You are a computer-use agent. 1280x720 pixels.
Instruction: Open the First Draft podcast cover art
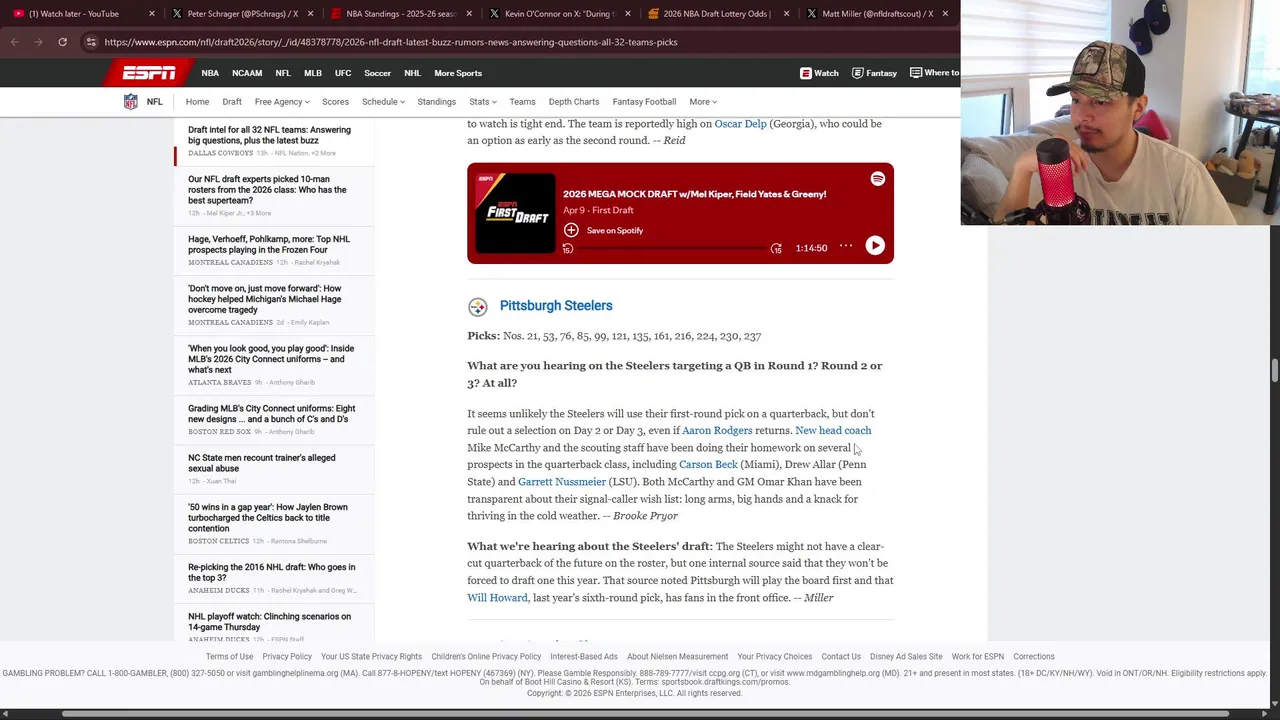click(x=516, y=214)
